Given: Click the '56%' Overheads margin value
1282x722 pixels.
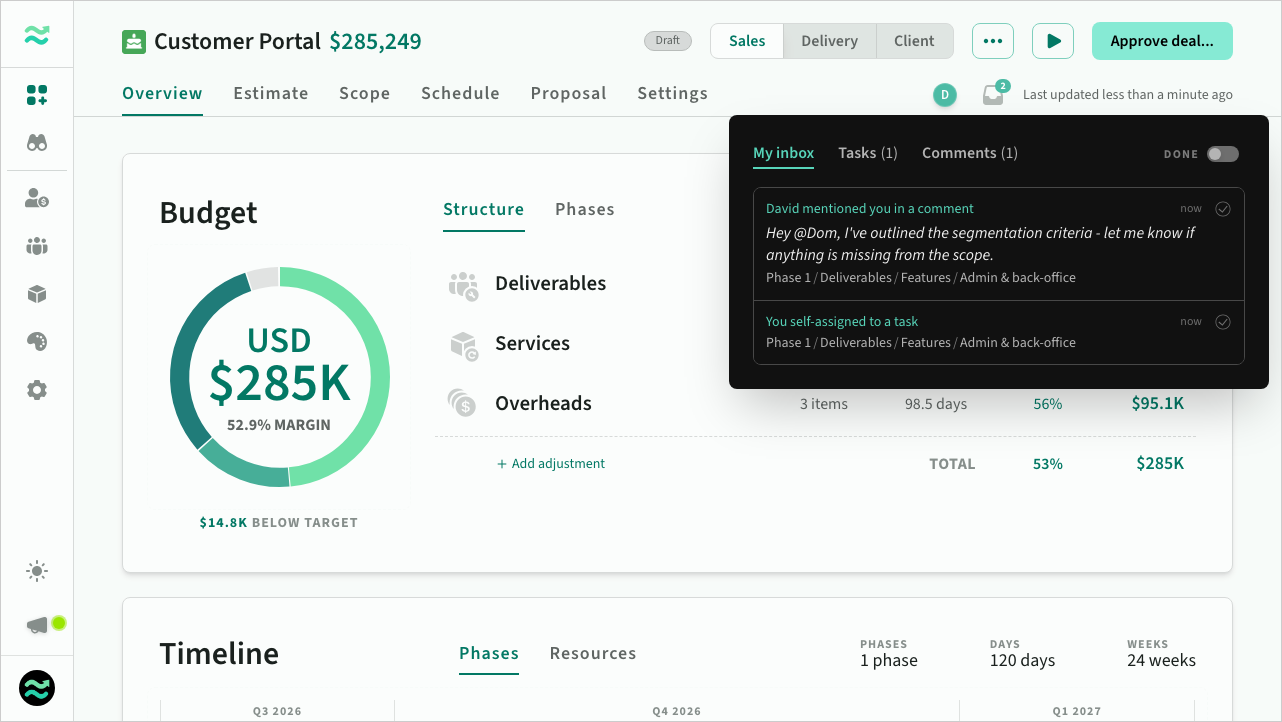Looking at the screenshot, I should tap(1048, 404).
